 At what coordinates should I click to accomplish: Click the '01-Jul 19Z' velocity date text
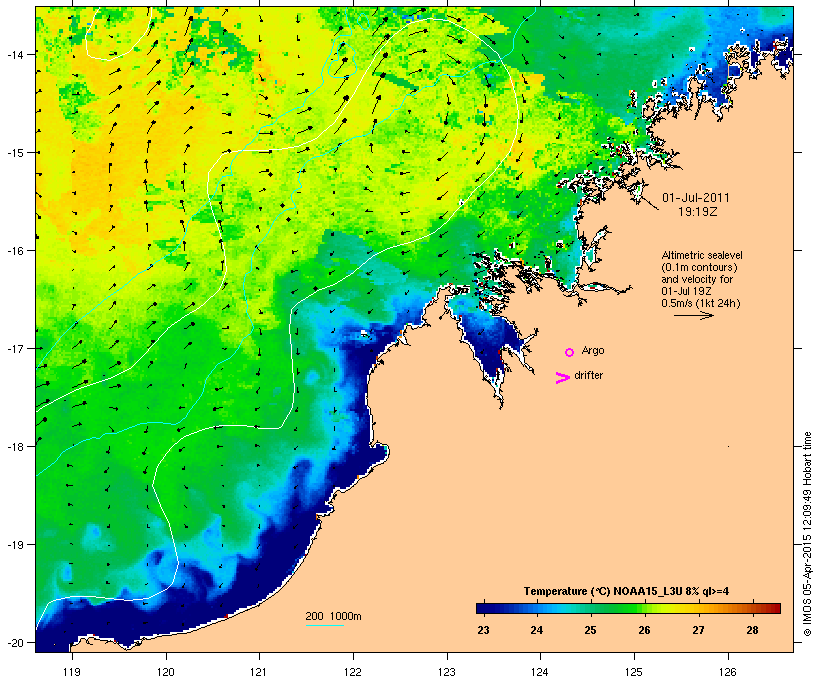click(686, 291)
